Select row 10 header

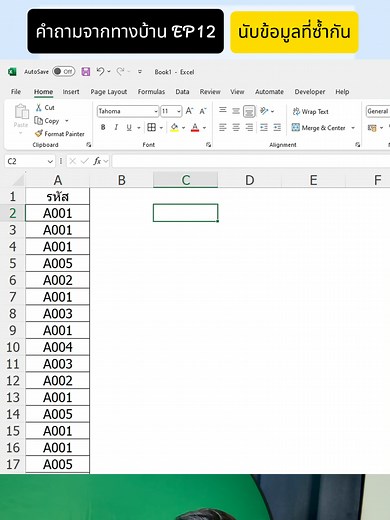pyautogui.click(x=13, y=347)
